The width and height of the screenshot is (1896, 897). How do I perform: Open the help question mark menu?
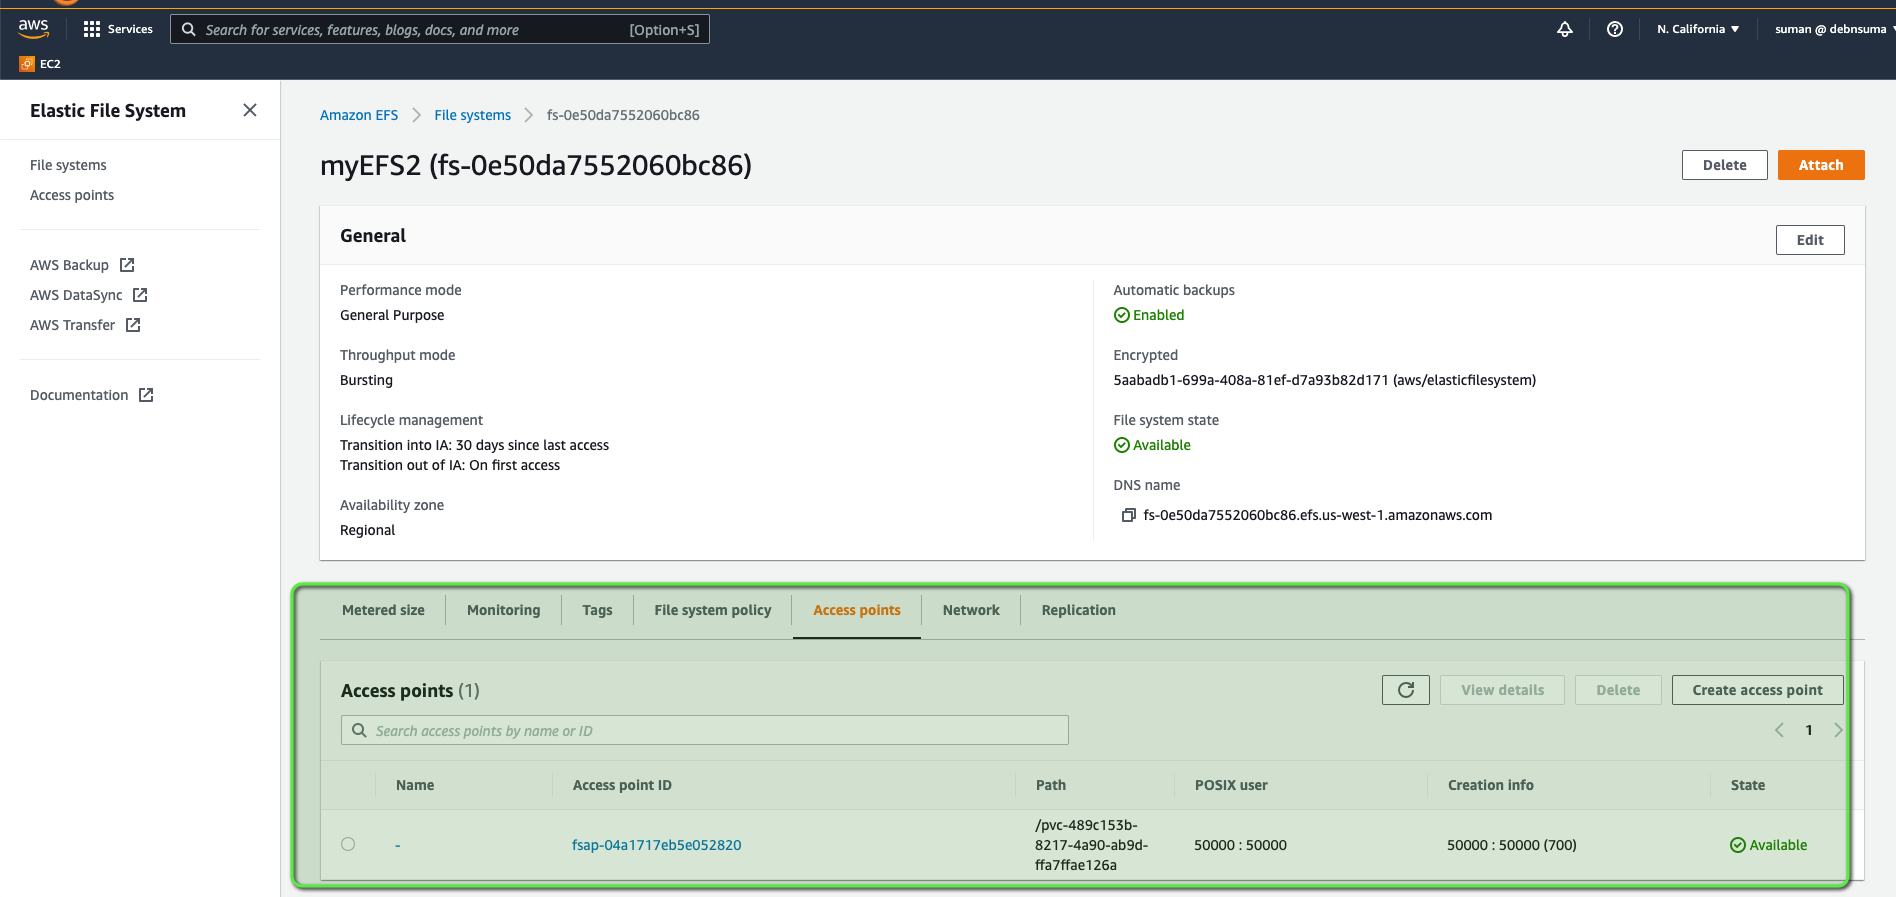1615,29
